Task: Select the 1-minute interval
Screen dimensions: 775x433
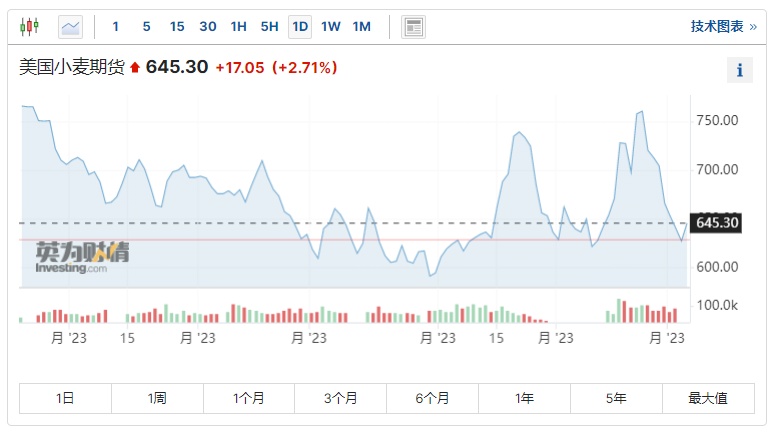Action: [116, 26]
